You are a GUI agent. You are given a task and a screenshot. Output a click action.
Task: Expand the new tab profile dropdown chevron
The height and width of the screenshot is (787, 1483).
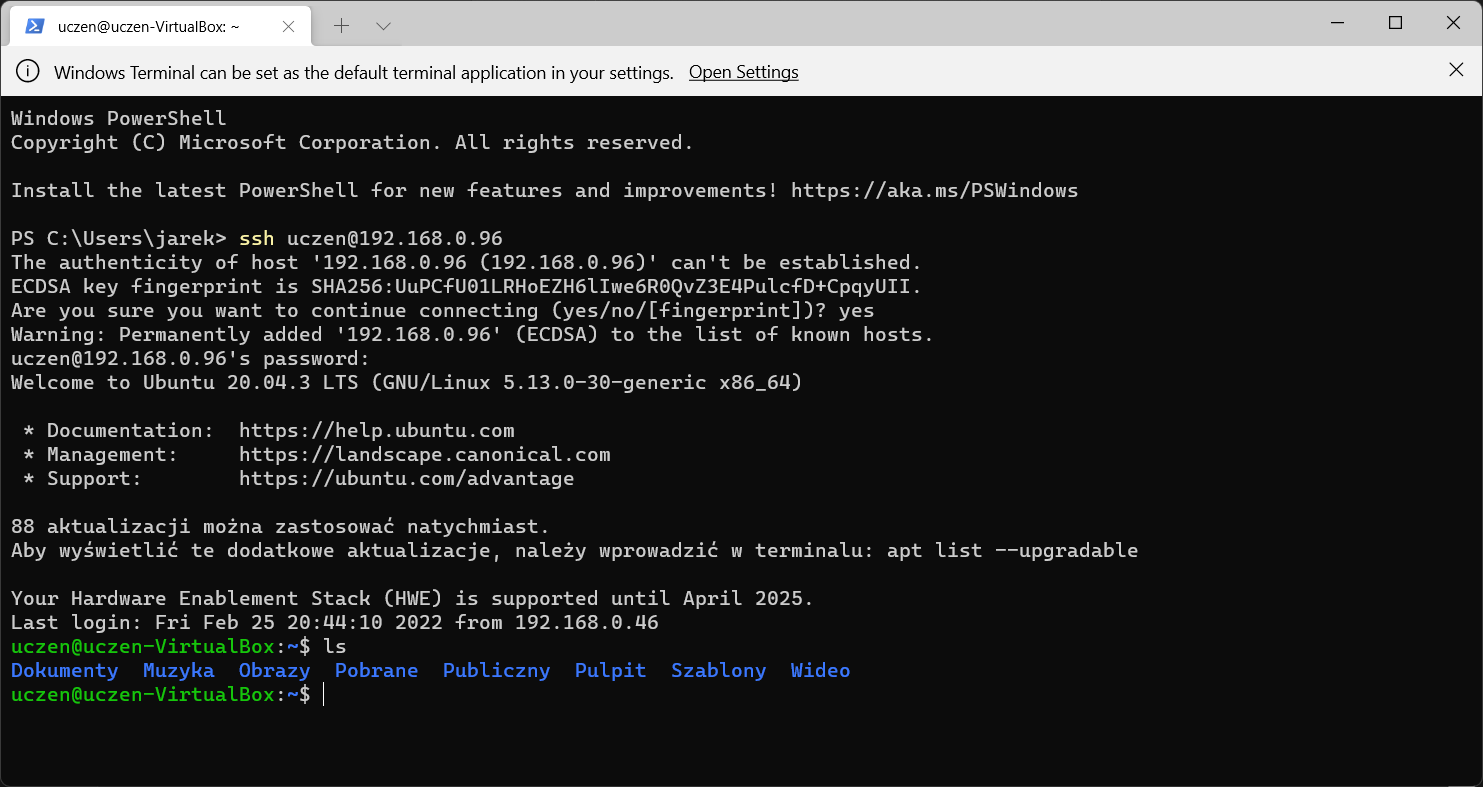(x=383, y=26)
